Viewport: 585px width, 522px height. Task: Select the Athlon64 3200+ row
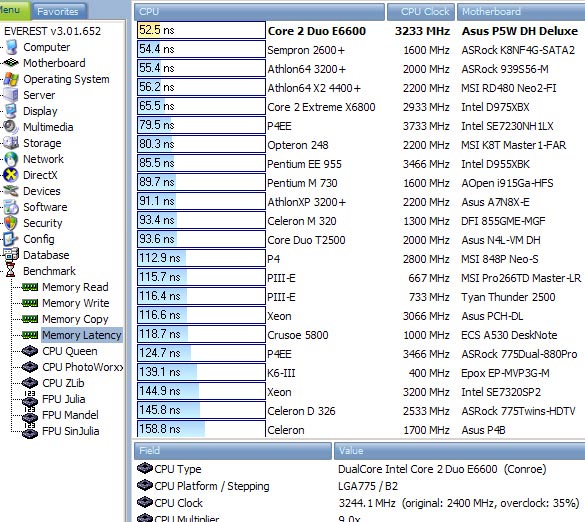[x=359, y=69]
